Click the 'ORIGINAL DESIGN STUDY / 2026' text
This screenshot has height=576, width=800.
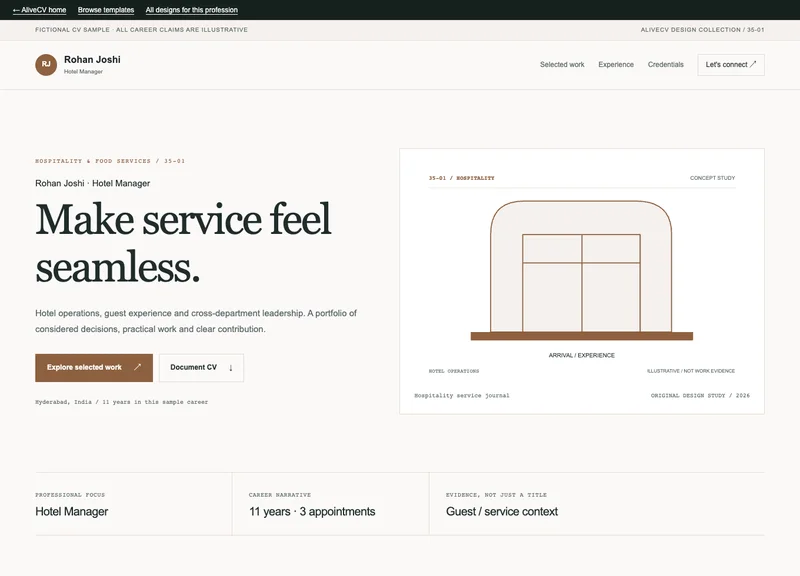coord(700,395)
